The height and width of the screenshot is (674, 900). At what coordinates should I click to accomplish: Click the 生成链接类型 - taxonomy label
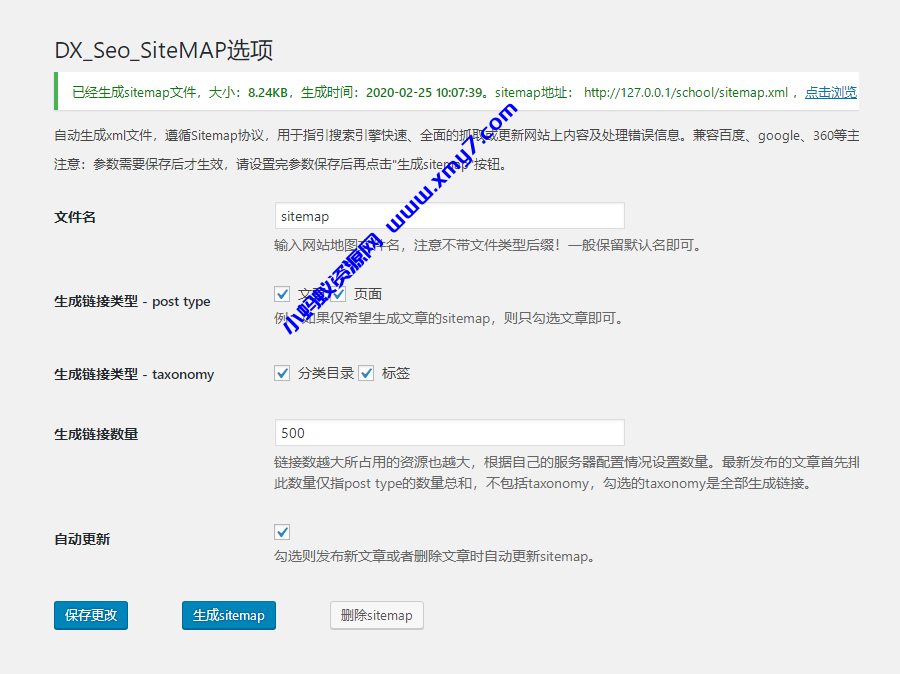(134, 374)
